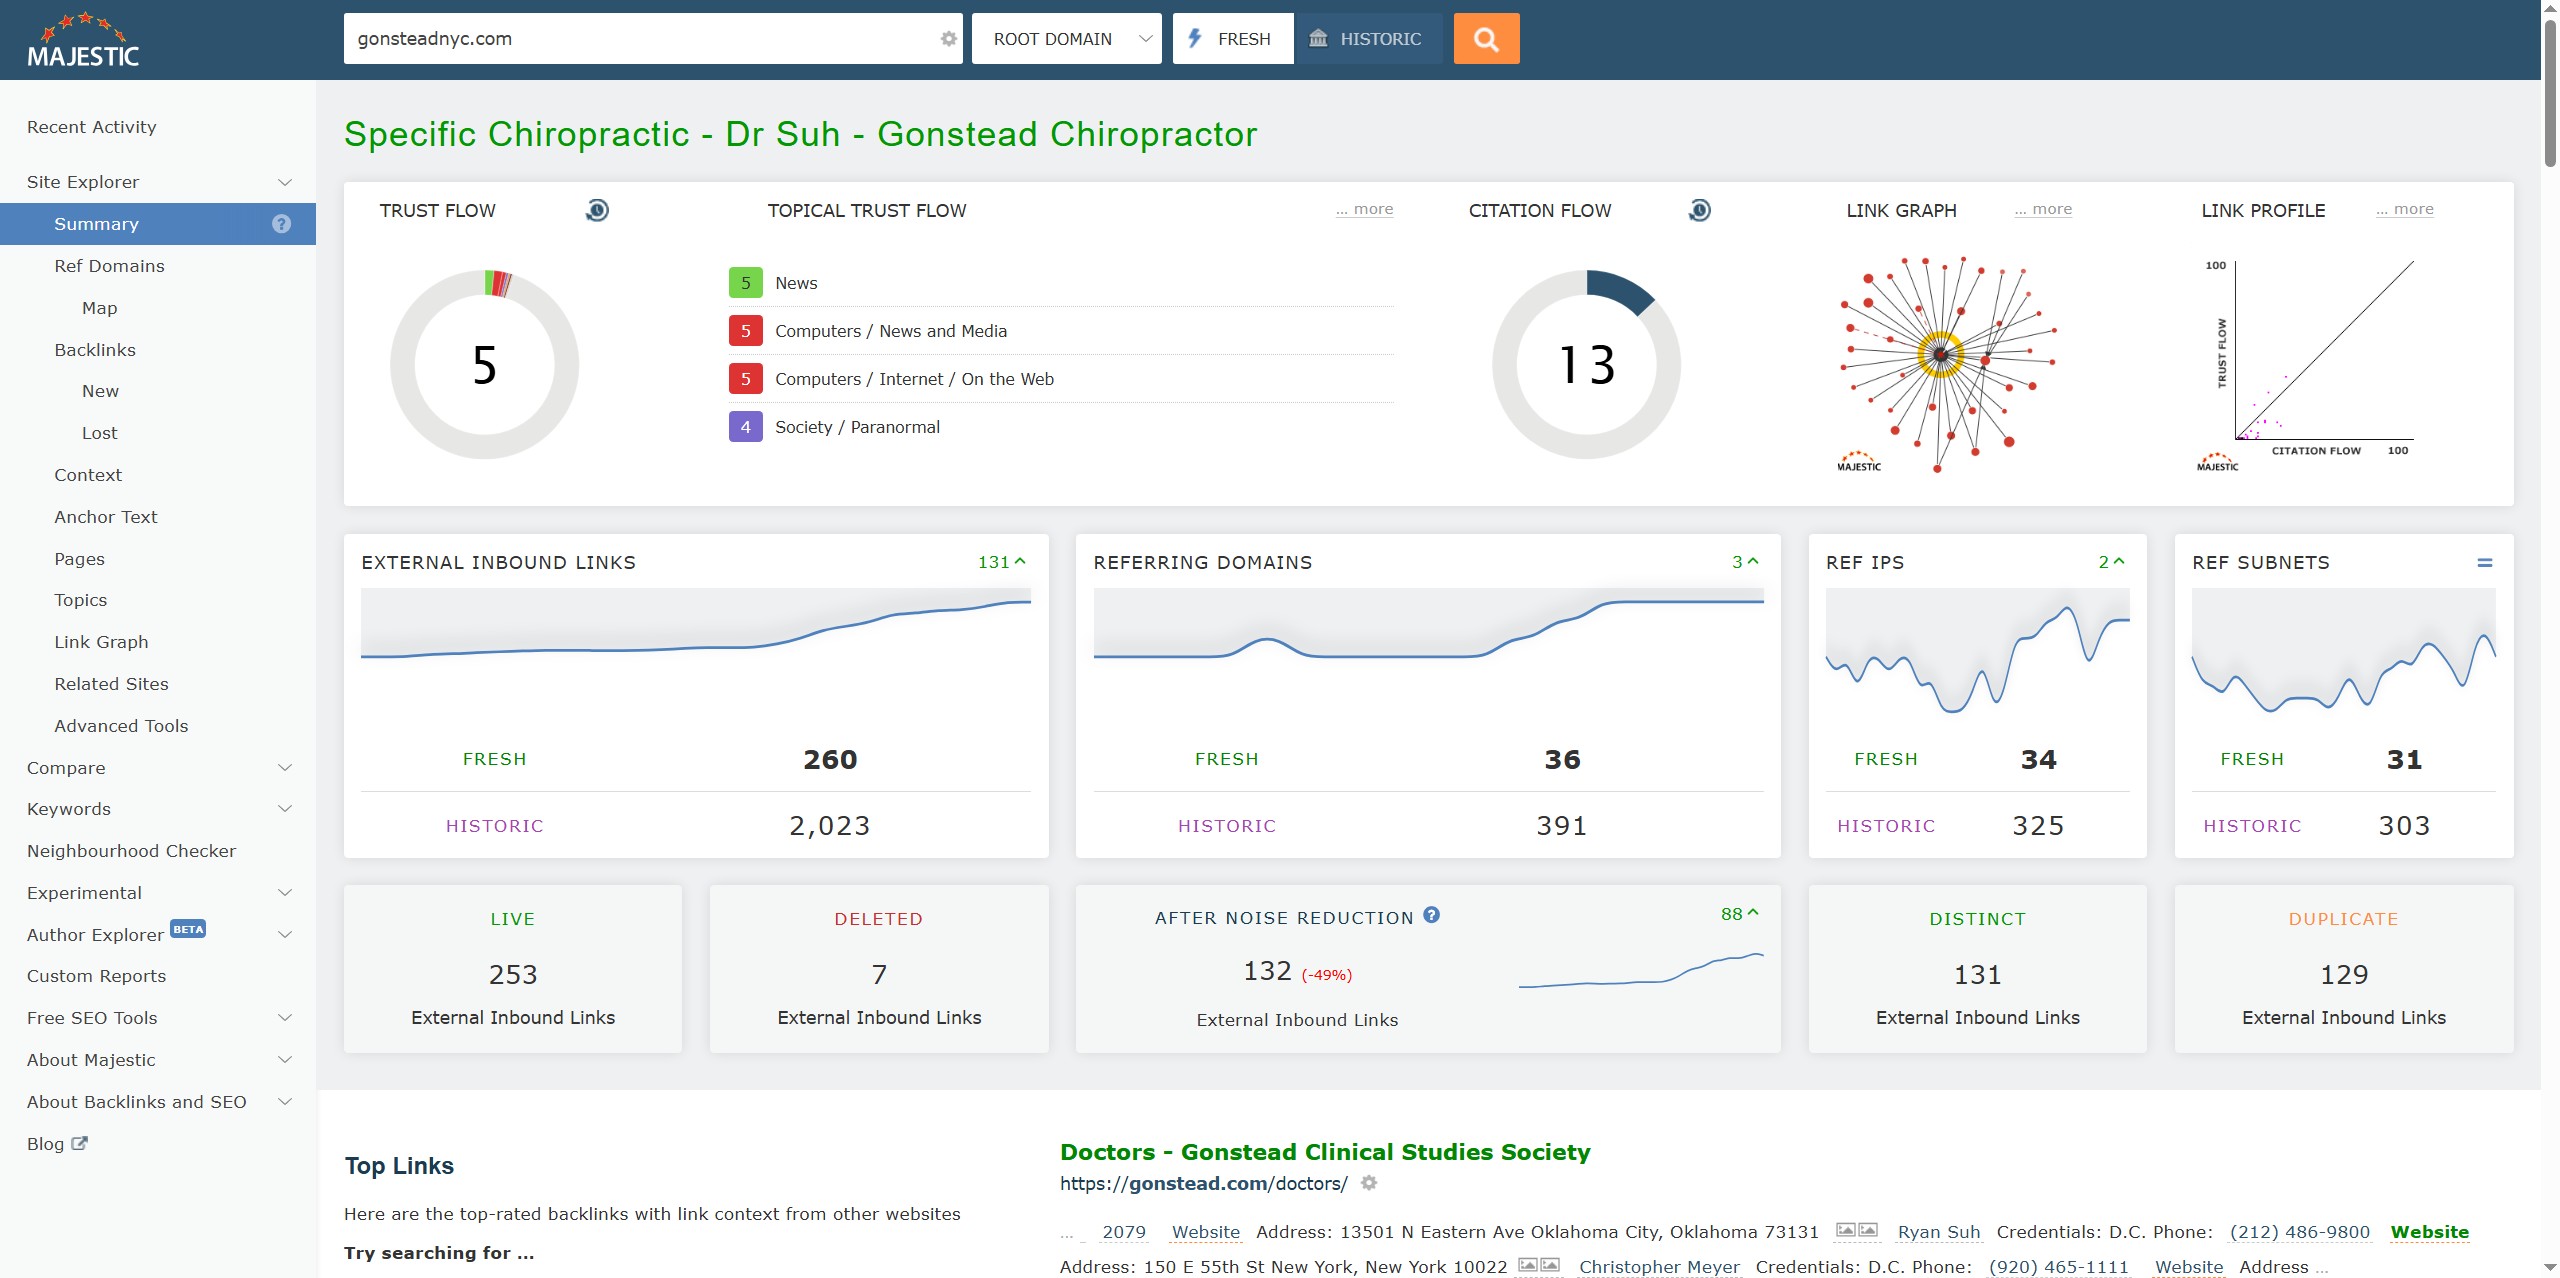Click the red Computers / News and Media swatch
This screenshot has height=1278, width=2560.
[745, 331]
